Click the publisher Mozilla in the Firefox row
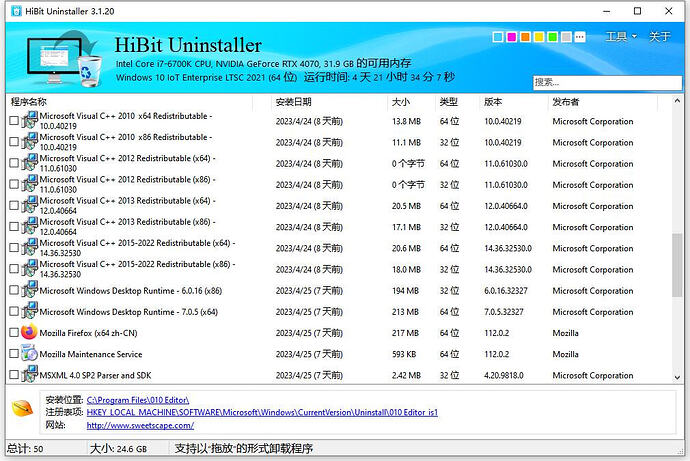This screenshot has width=690, height=461. click(x=565, y=333)
